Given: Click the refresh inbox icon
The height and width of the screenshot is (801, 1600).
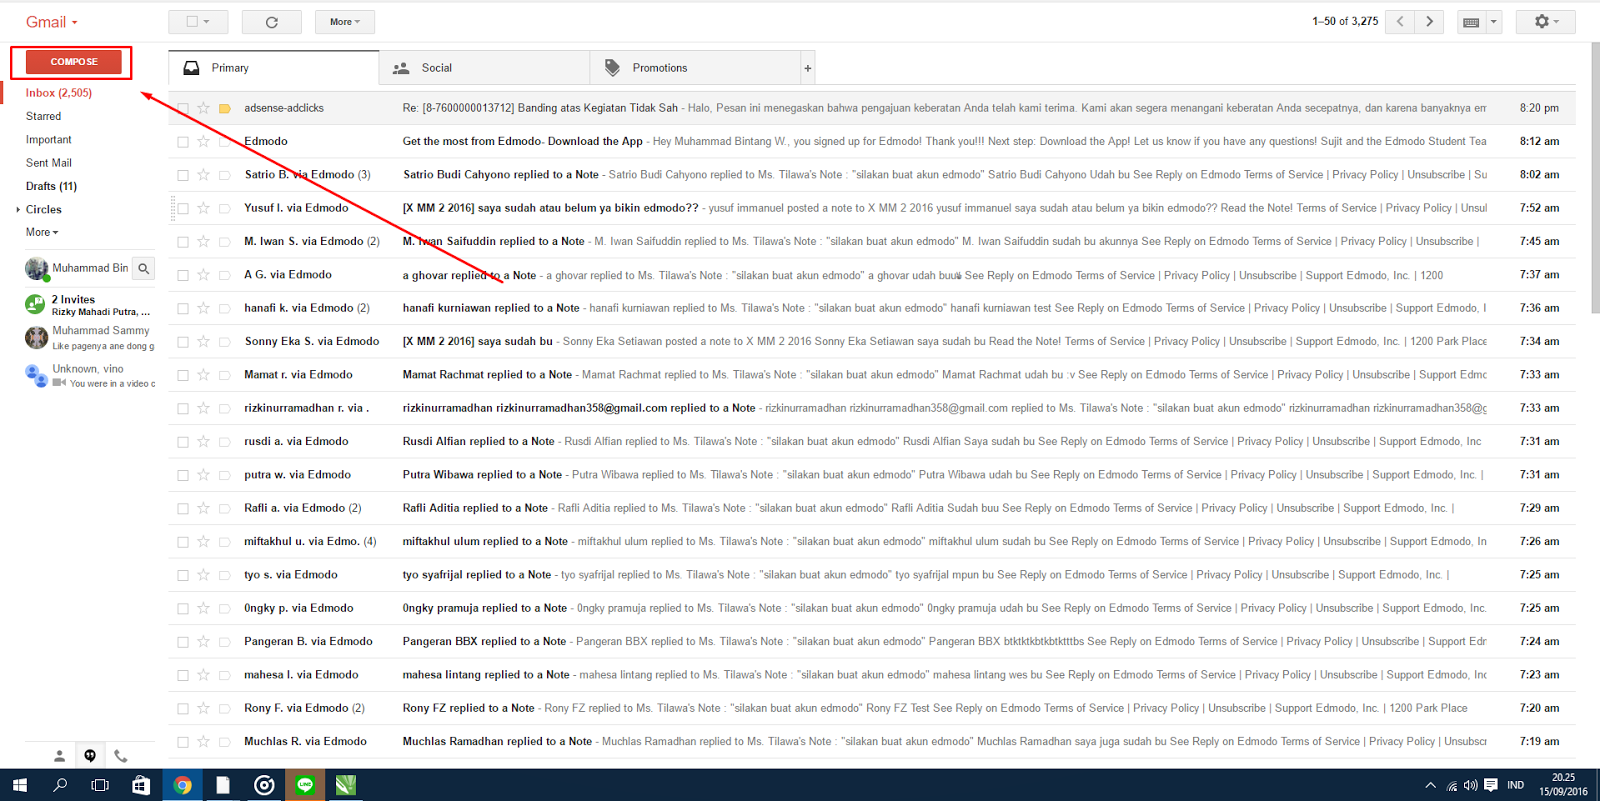Looking at the screenshot, I should (271, 22).
